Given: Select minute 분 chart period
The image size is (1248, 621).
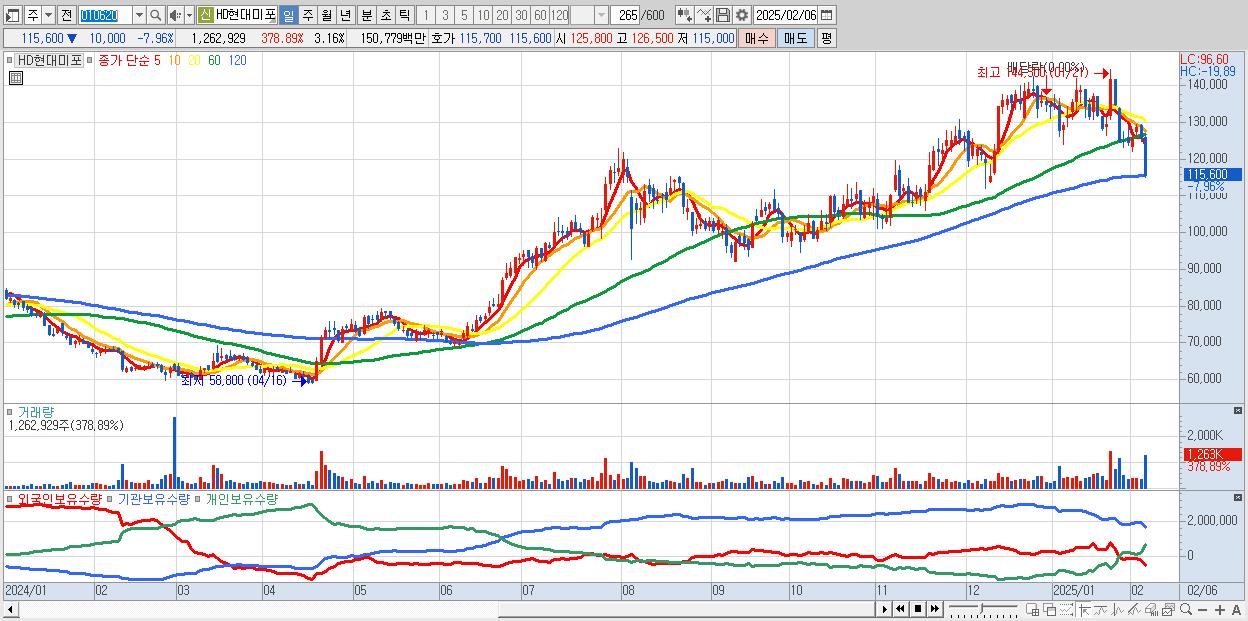Looking at the screenshot, I should [366, 15].
